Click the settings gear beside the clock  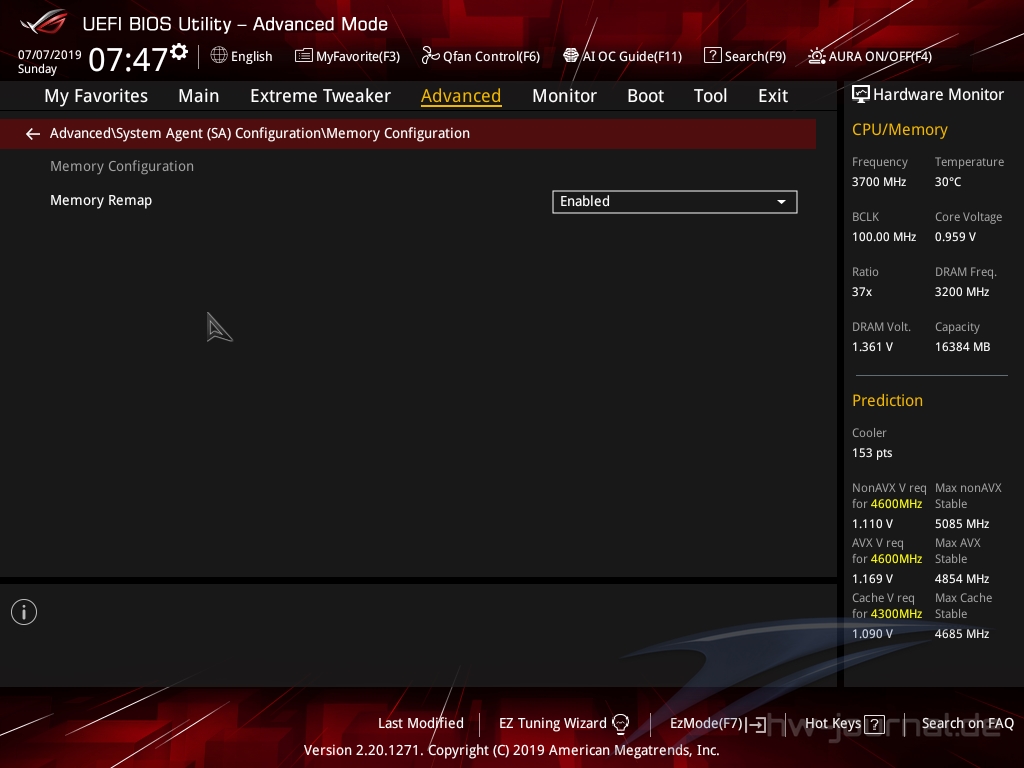(179, 52)
